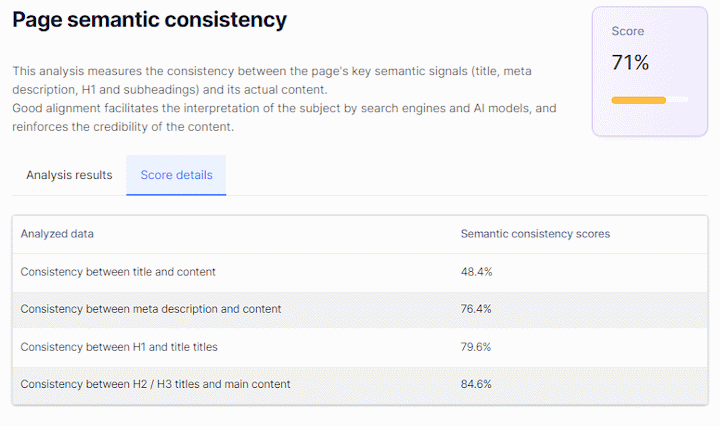
Task: Click the Page semantic consistency heading
Action: click(149, 20)
